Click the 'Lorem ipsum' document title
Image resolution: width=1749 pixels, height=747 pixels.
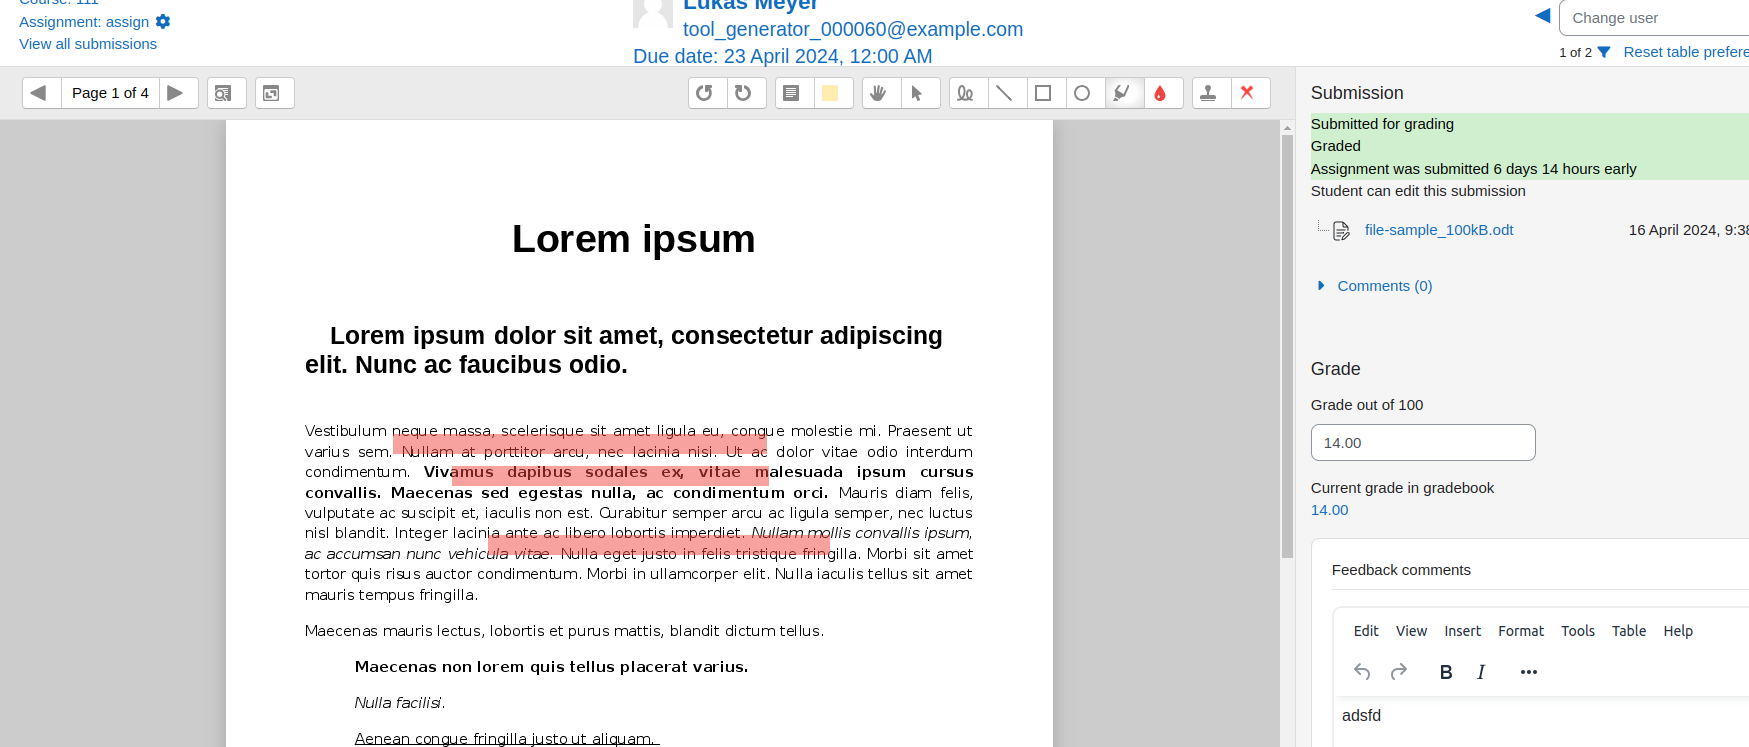click(634, 239)
